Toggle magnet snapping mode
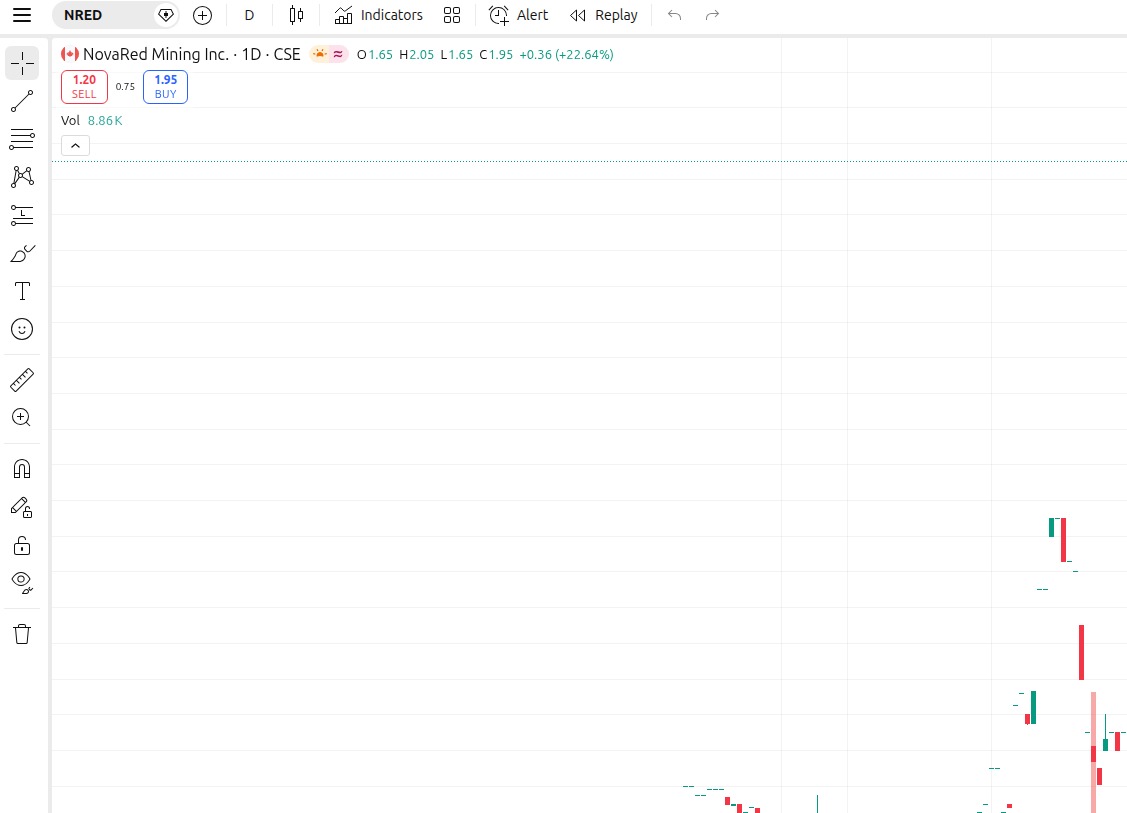The height and width of the screenshot is (813, 1127). click(22, 468)
